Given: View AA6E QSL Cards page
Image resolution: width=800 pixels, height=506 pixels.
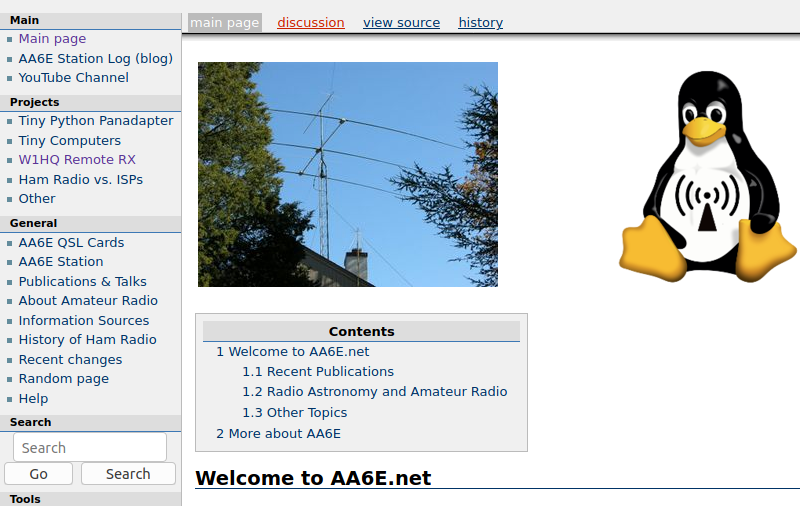Looking at the screenshot, I should [x=71, y=243].
